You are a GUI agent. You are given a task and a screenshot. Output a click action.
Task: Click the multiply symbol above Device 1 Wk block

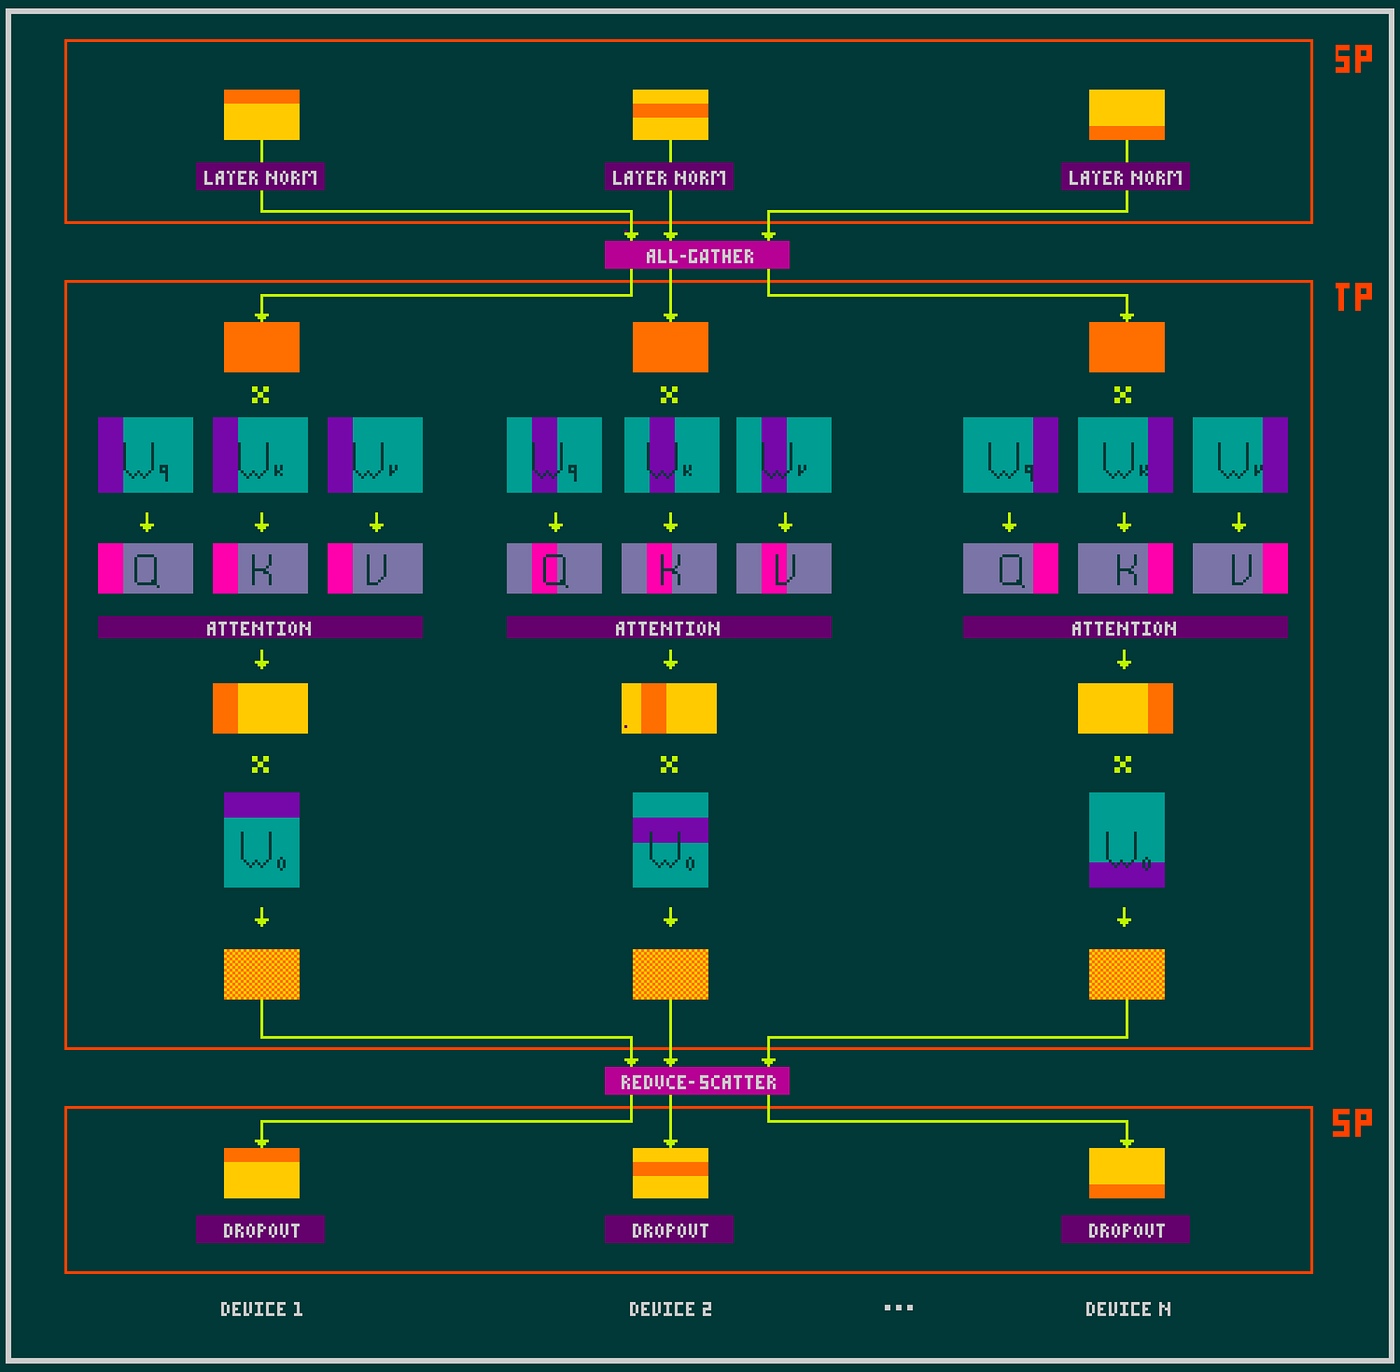pos(260,395)
